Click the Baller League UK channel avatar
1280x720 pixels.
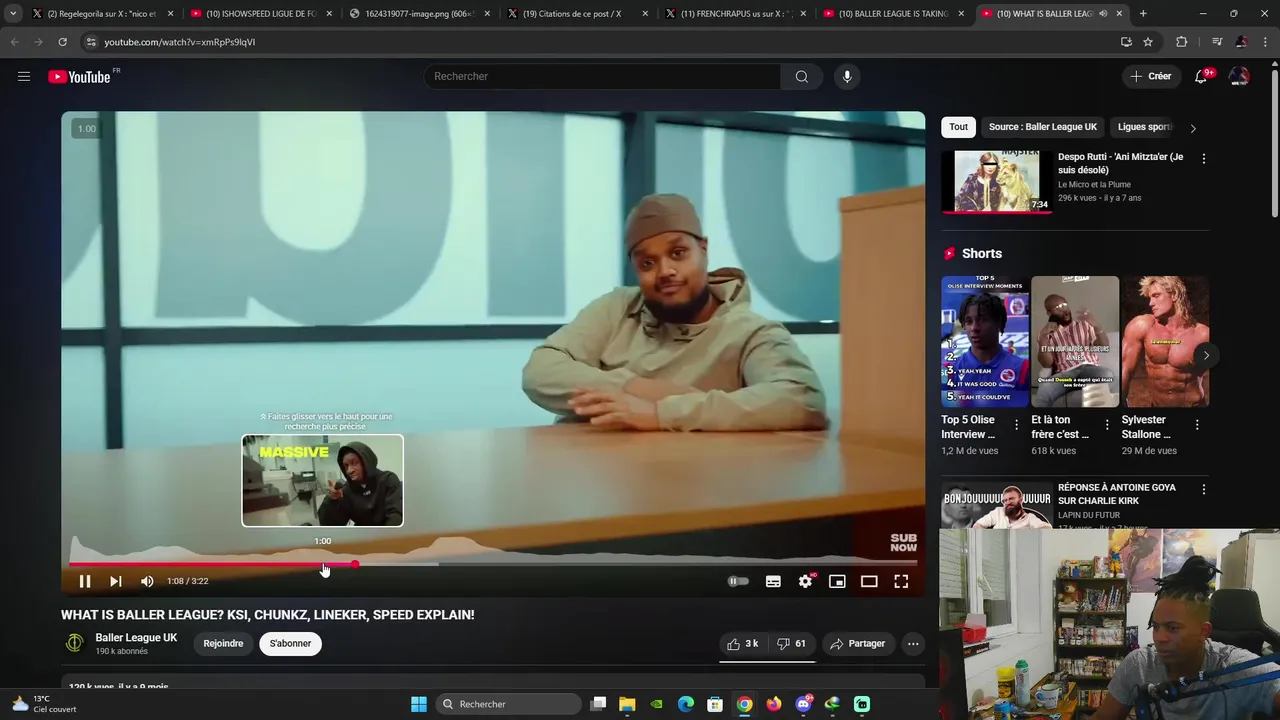[x=74, y=643]
